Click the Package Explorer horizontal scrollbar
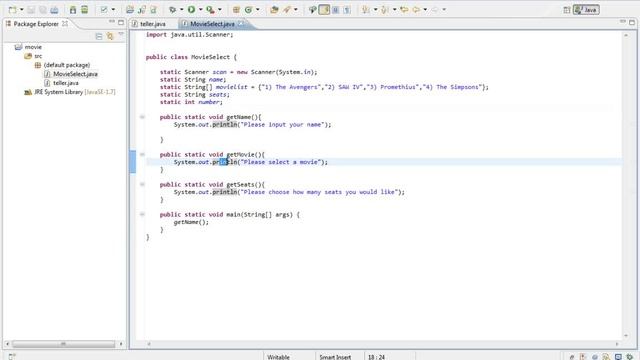The height and width of the screenshot is (360, 640). (63, 344)
